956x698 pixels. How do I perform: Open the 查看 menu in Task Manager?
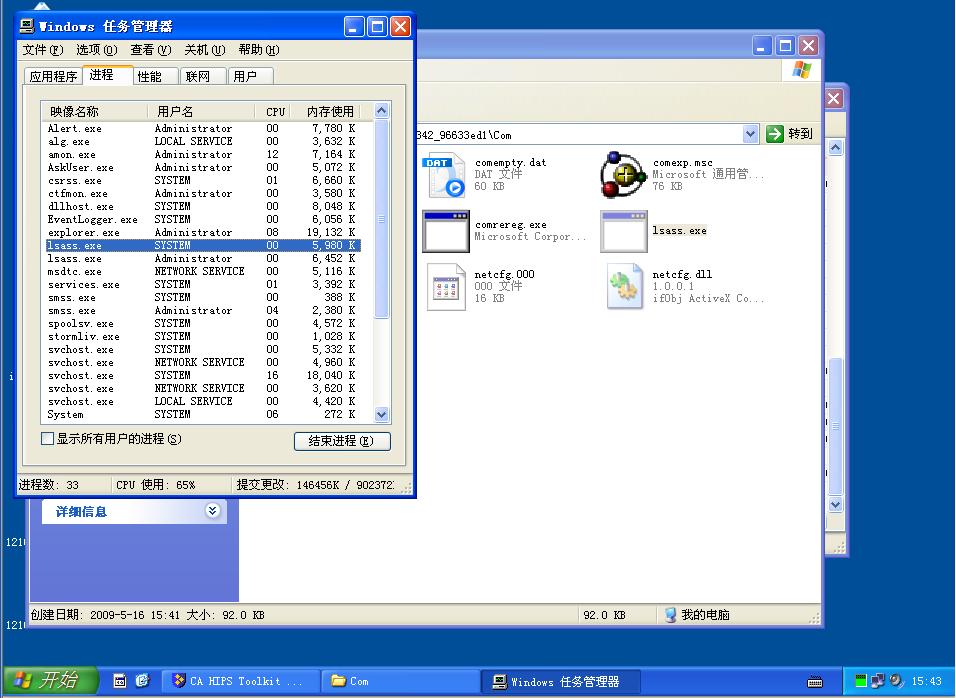pos(150,50)
